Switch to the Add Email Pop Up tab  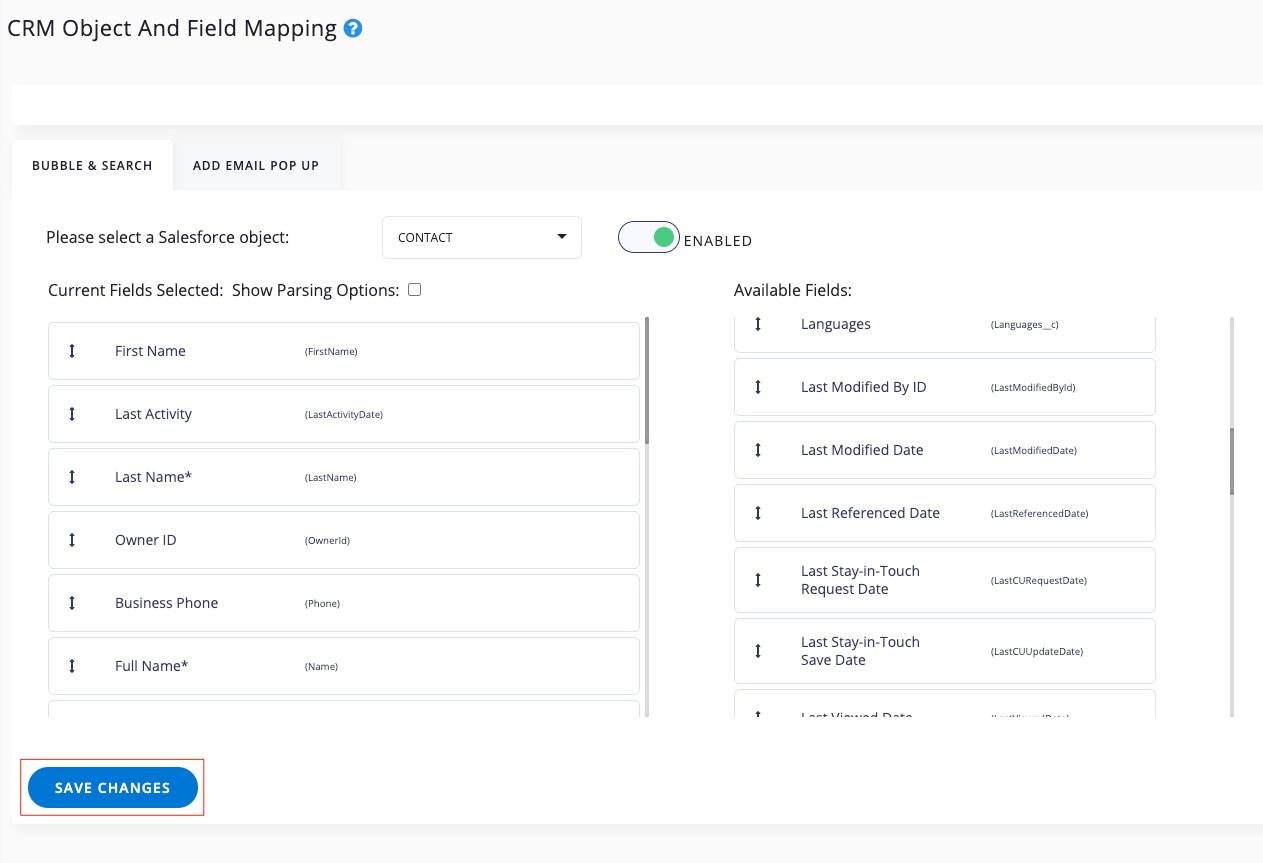coord(256,165)
